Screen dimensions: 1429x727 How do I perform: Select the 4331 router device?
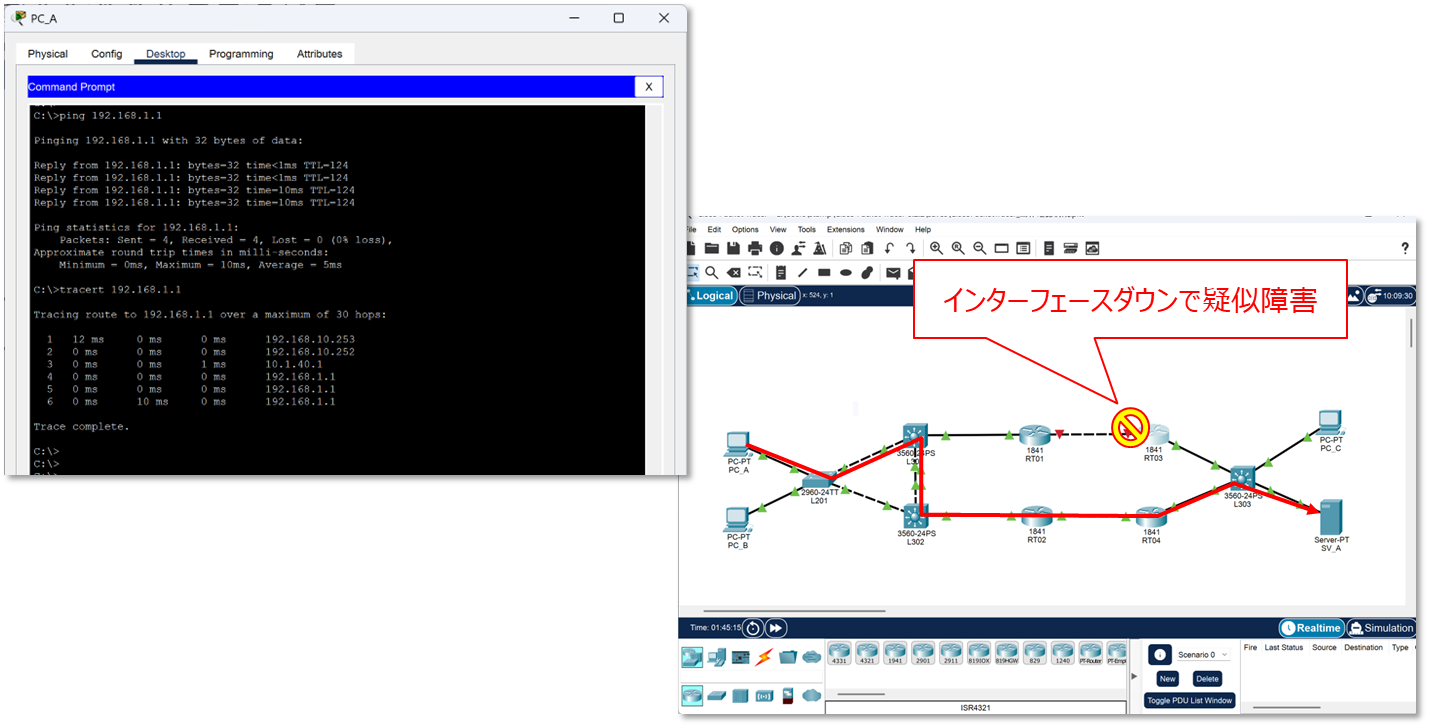click(x=839, y=653)
